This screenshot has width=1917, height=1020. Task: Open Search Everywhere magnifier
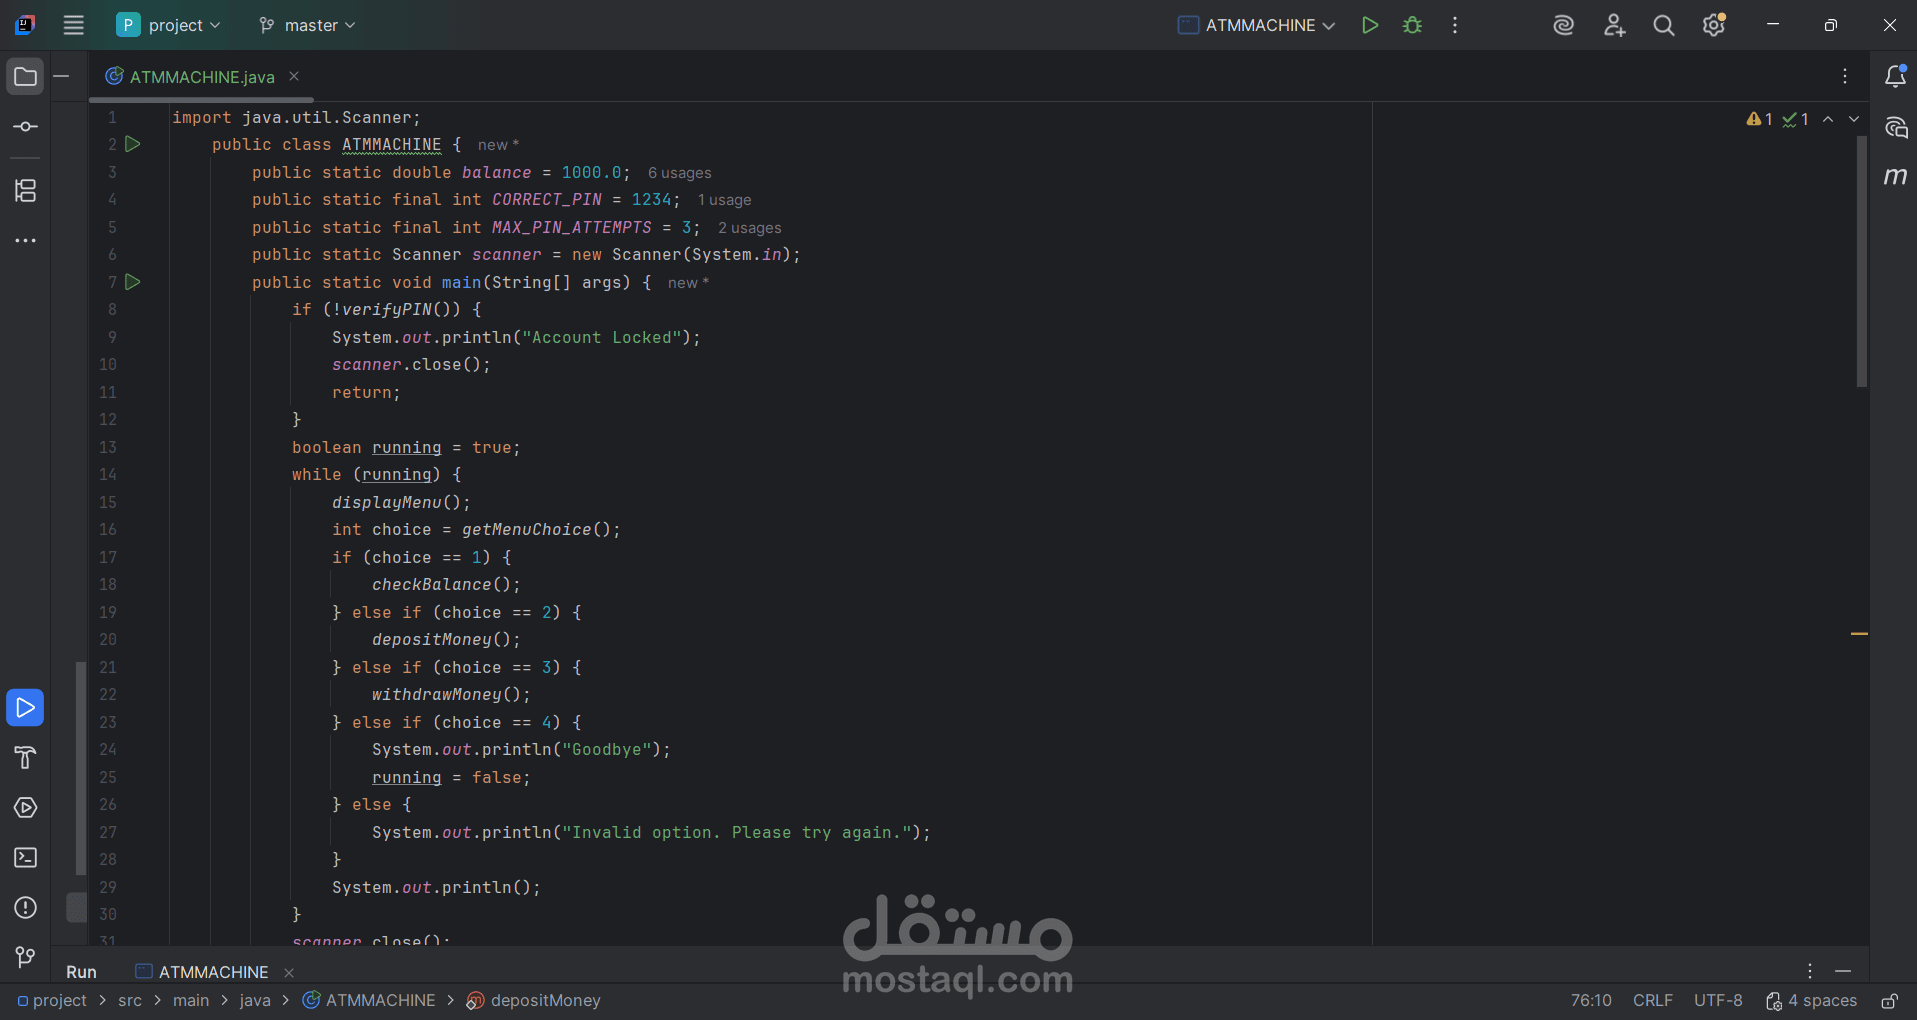coord(1663,25)
